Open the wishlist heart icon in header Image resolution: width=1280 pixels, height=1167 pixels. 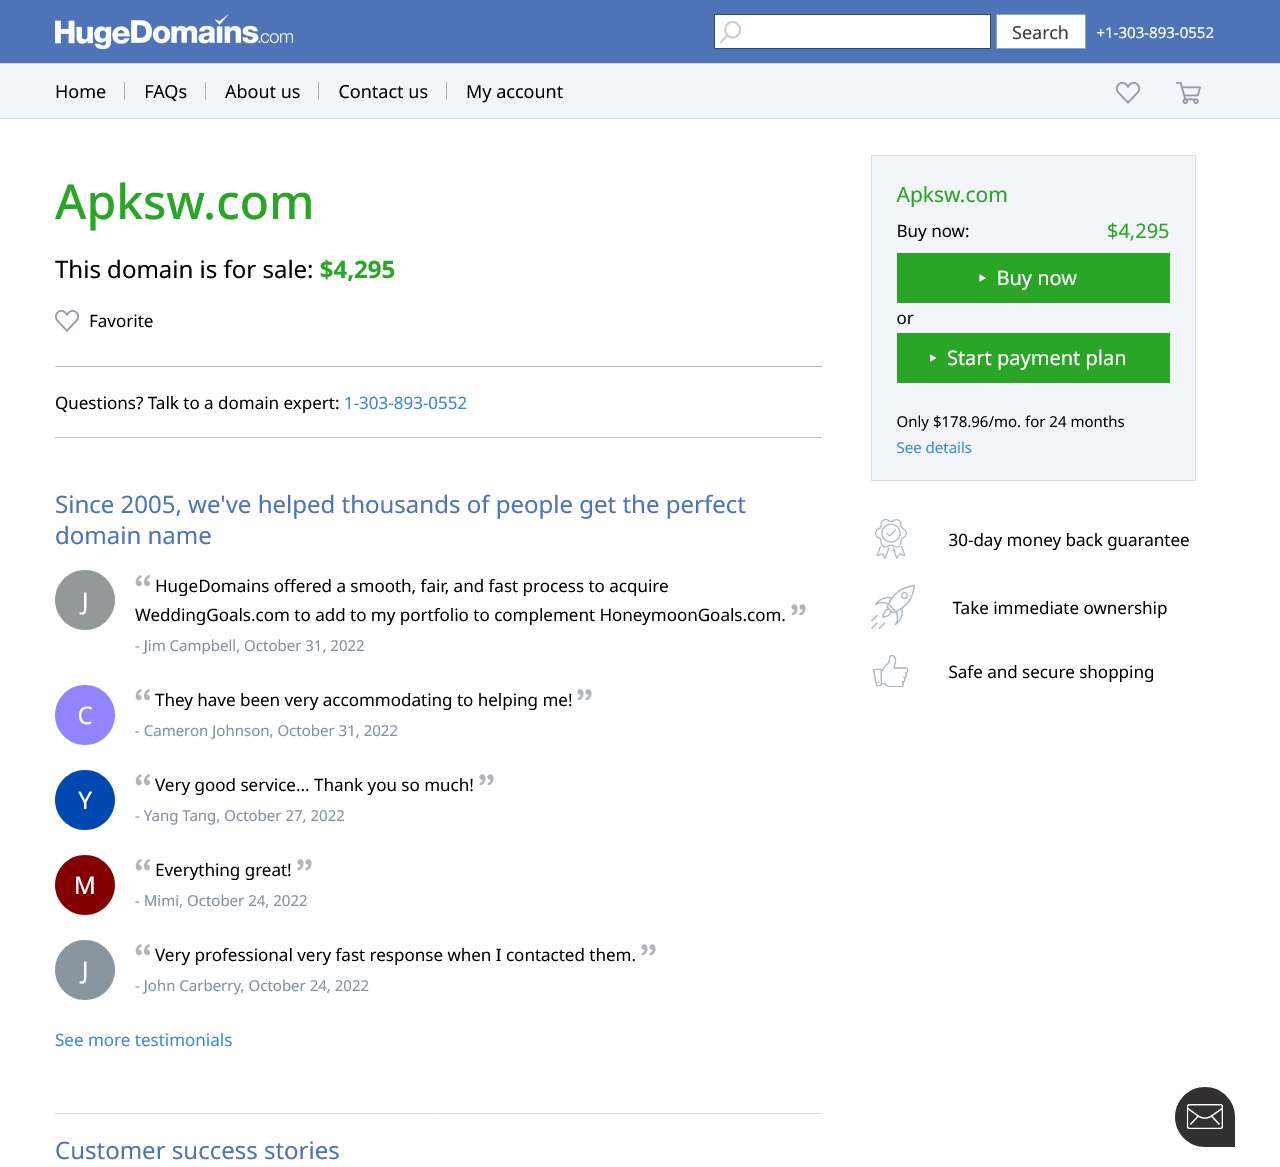click(x=1128, y=92)
